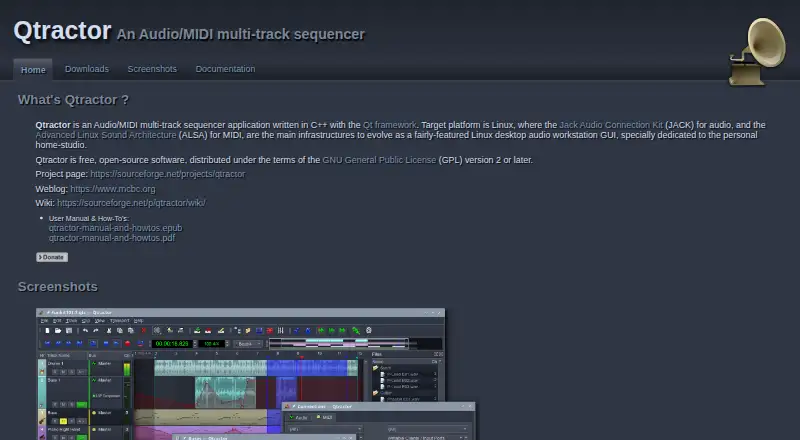
Task: Open the GNU General Public License link
Action: [x=379, y=160]
